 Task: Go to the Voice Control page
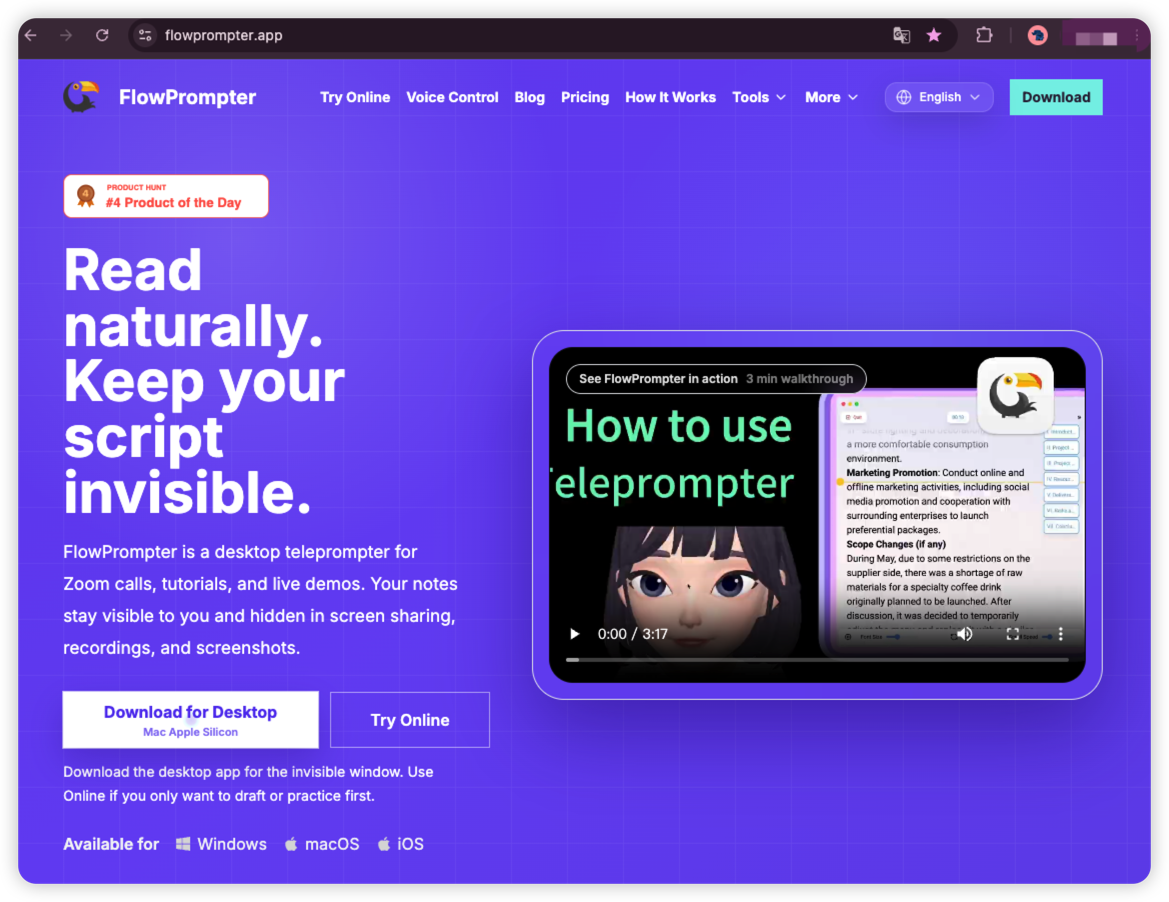click(452, 97)
